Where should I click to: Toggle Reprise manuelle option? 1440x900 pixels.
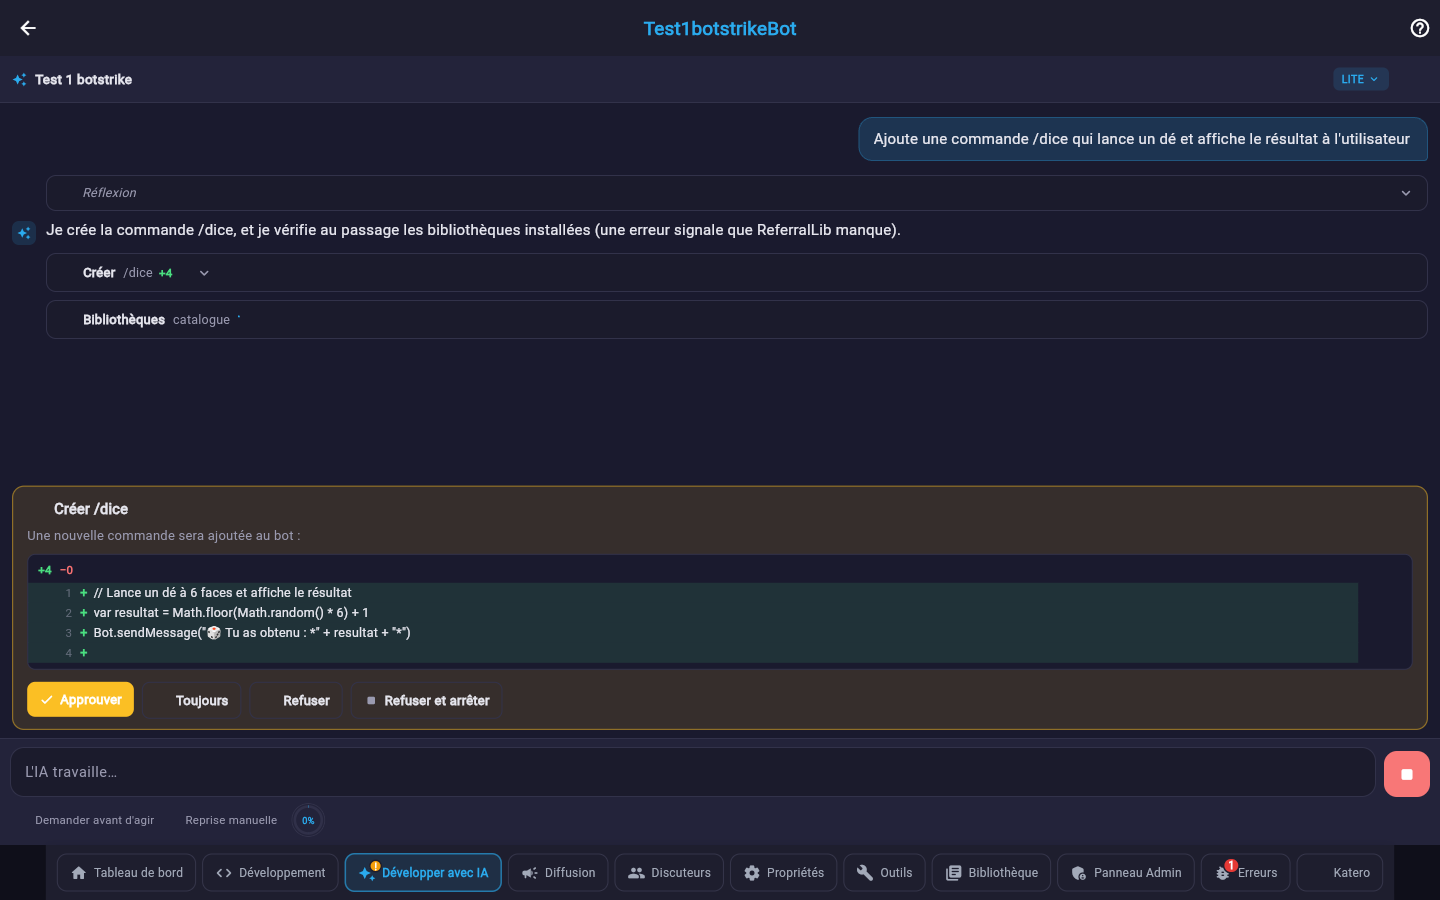point(231,820)
